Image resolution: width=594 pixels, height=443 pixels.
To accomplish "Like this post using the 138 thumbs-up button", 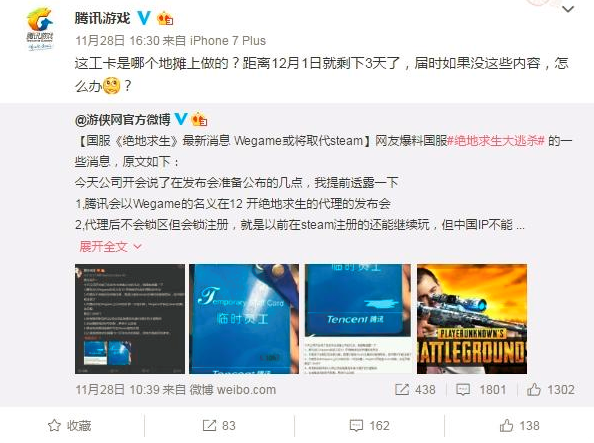I will pyautogui.click(x=519, y=426).
